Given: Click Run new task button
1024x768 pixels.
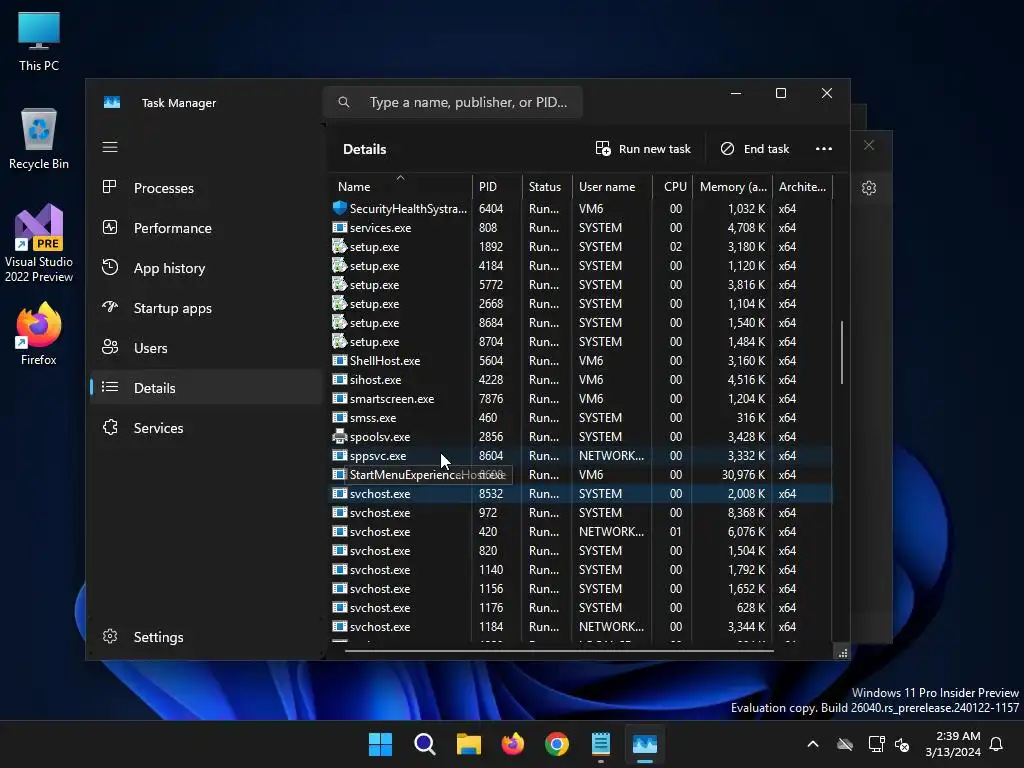Looking at the screenshot, I should pos(643,149).
